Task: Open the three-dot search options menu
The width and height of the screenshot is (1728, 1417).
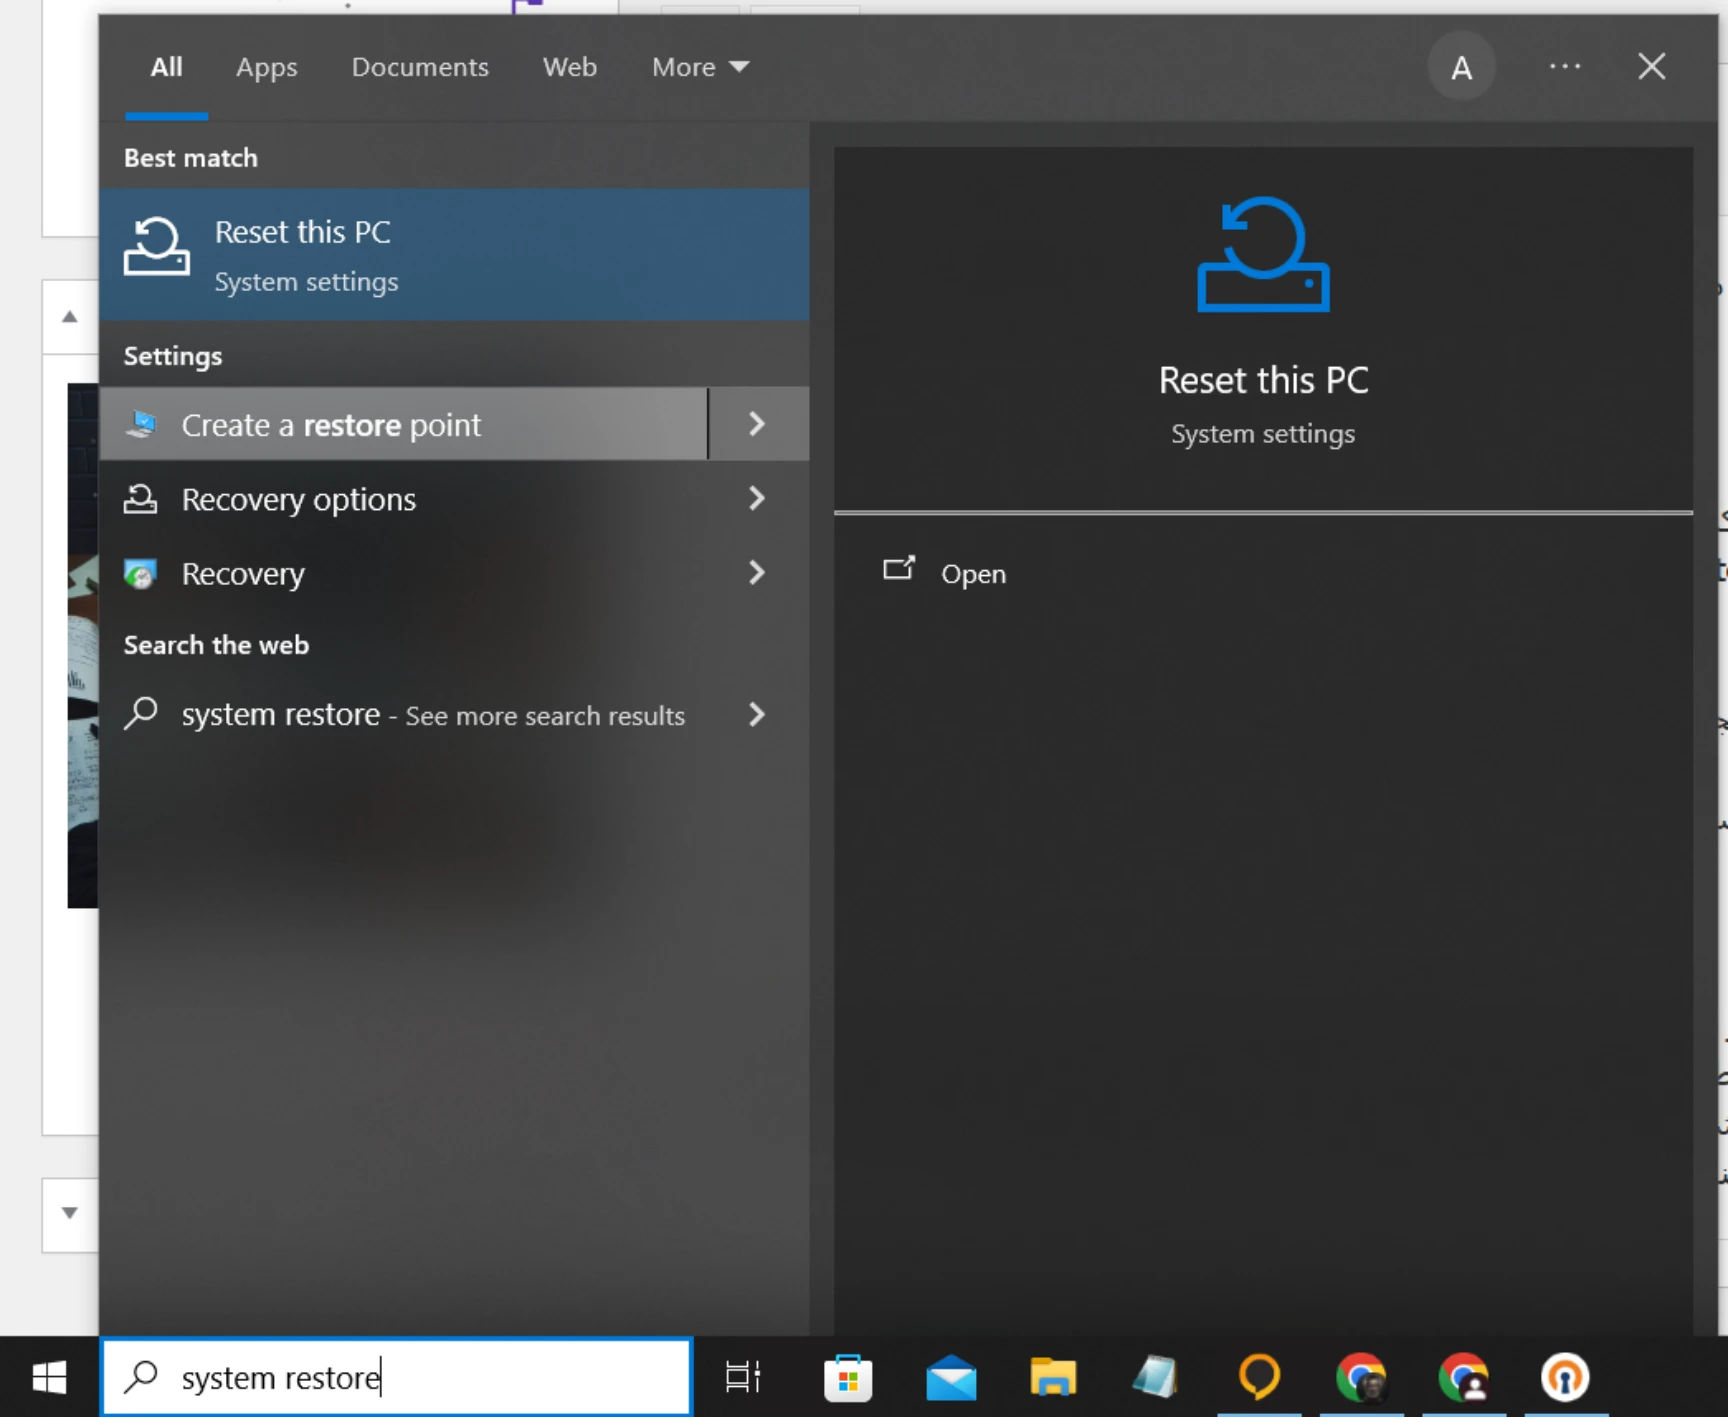Action: coord(1564,67)
